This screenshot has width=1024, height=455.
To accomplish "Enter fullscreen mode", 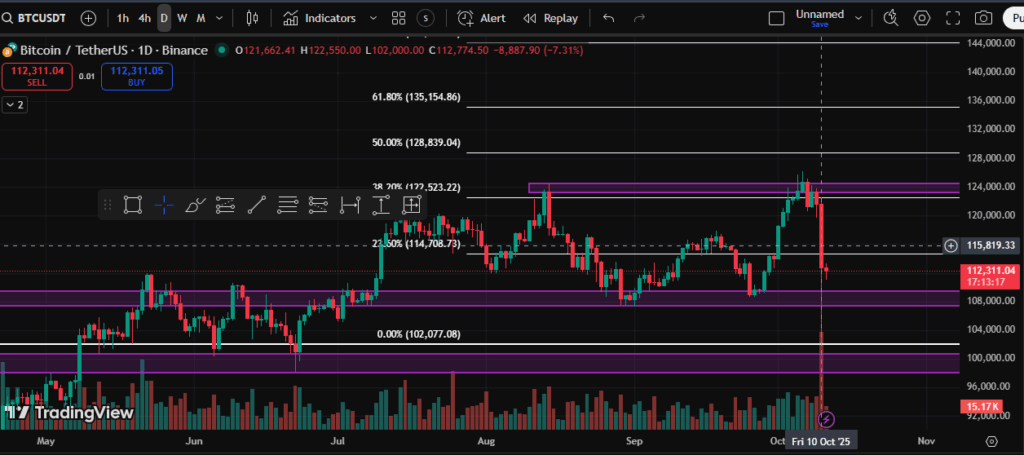I will click(953, 18).
